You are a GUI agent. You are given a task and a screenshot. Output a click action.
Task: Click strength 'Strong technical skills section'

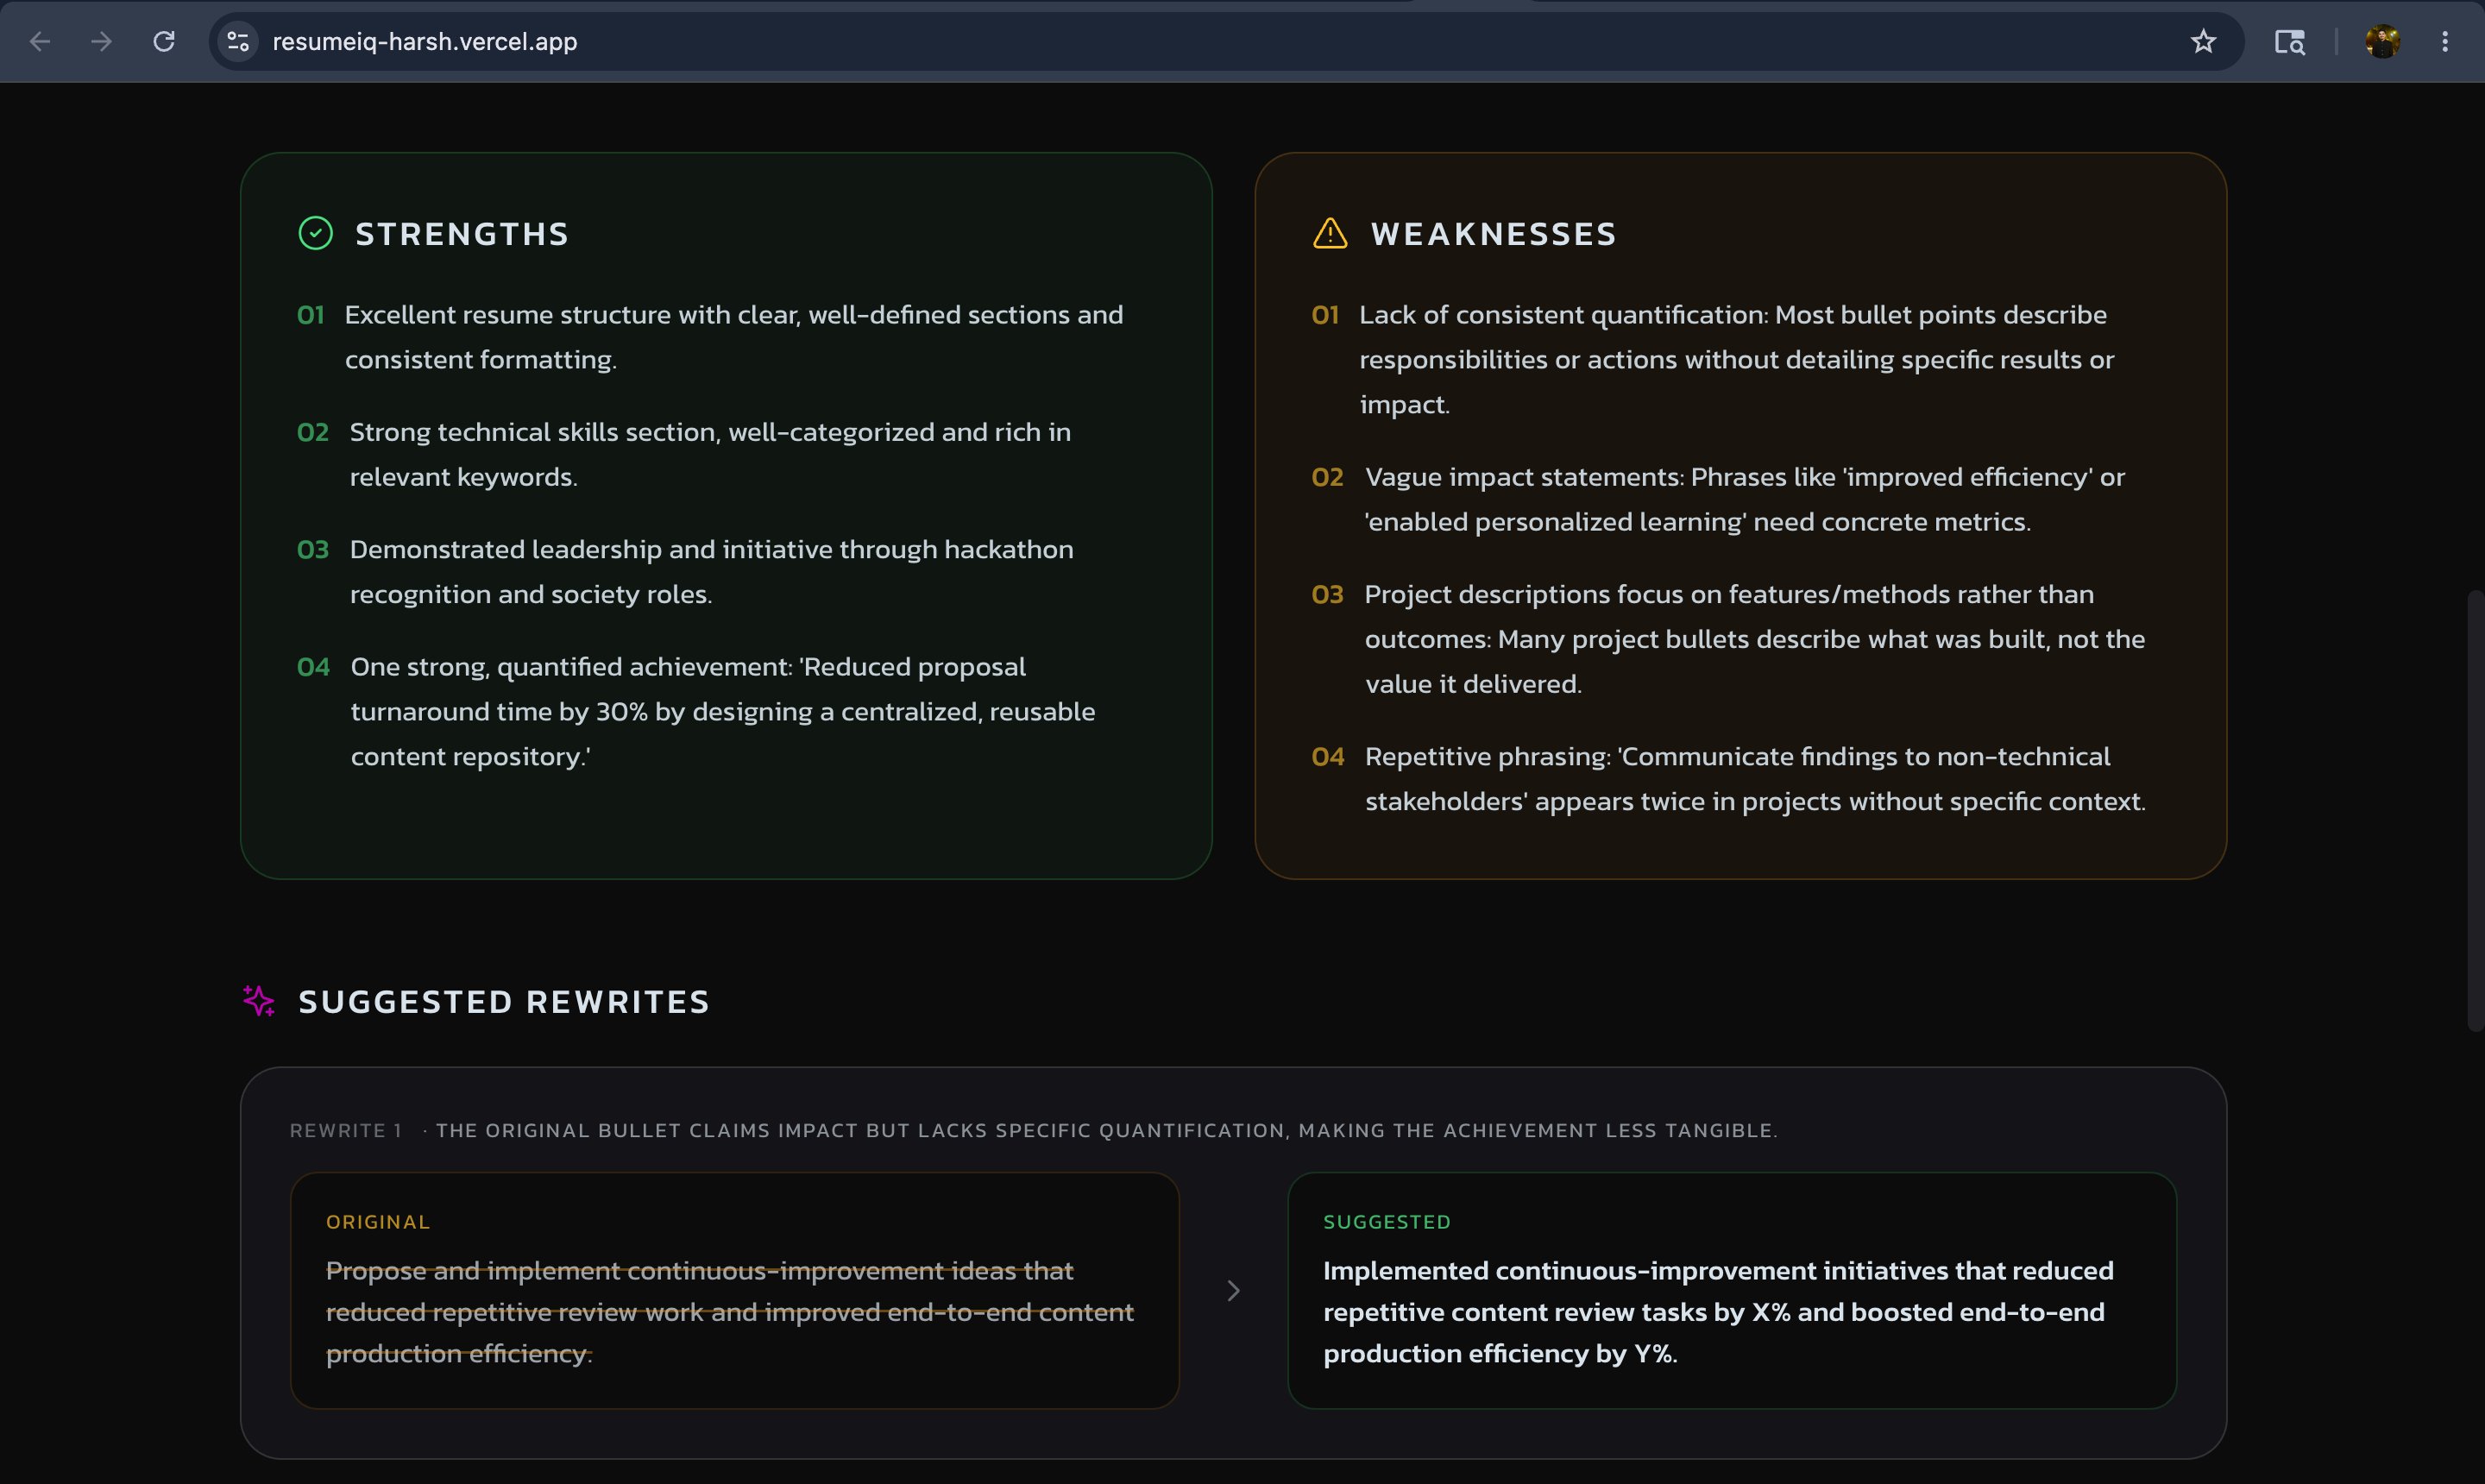pyautogui.click(x=710, y=454)
